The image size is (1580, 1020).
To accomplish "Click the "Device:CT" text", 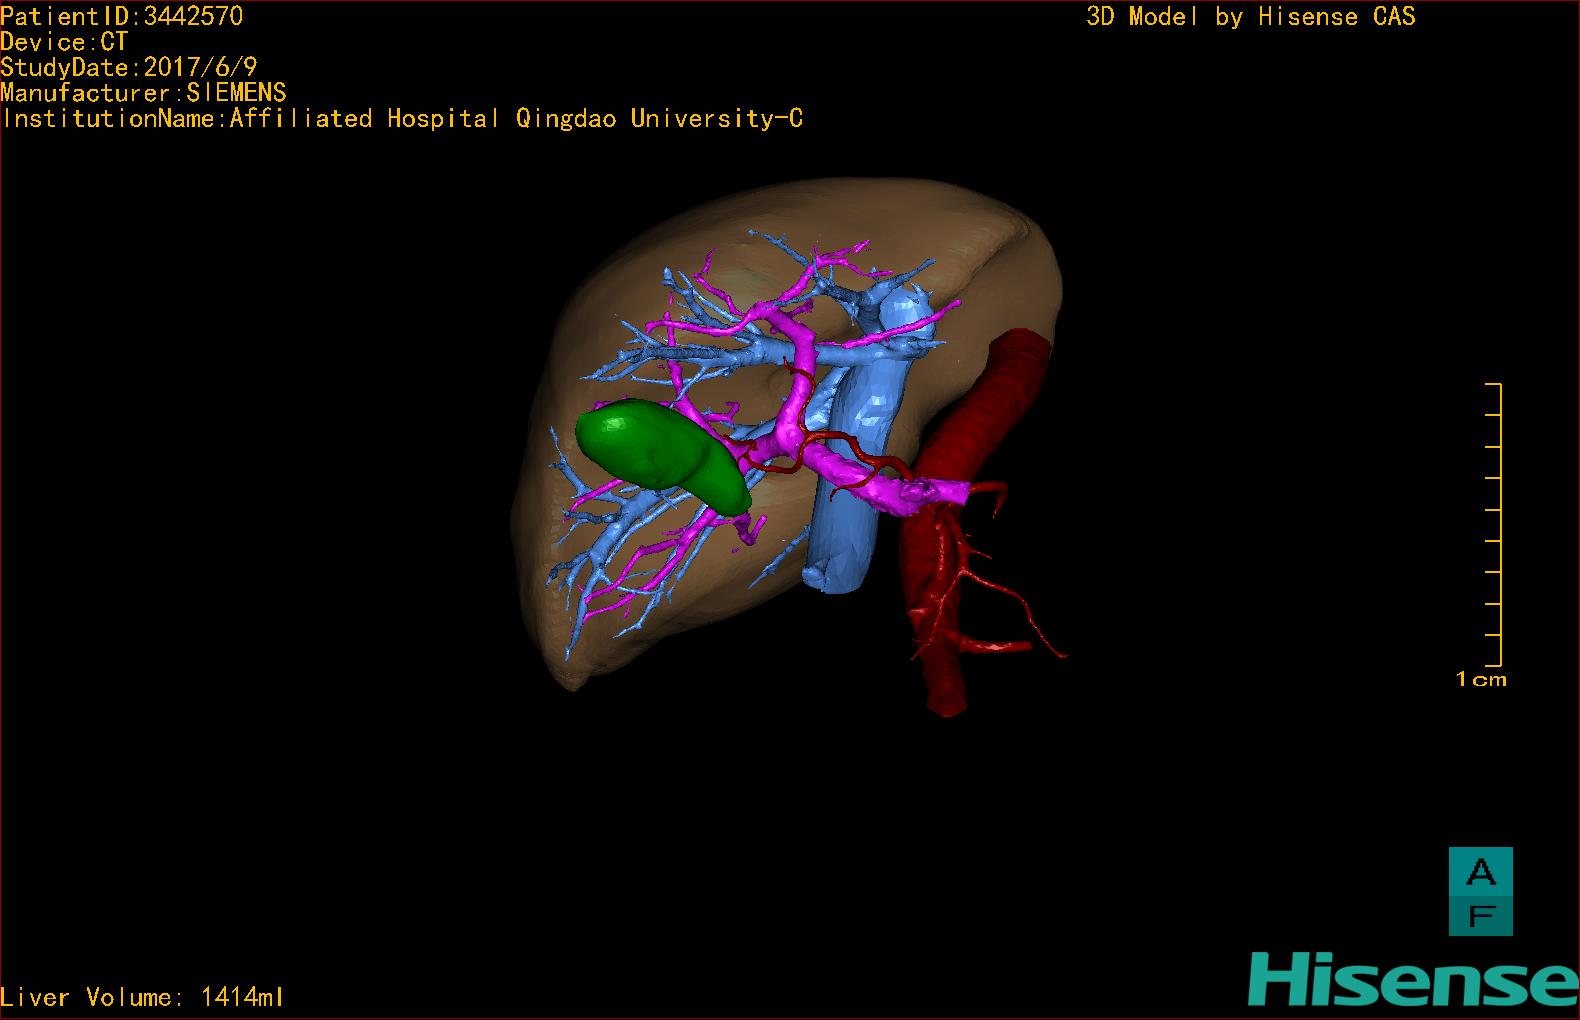I will (65, 42).
